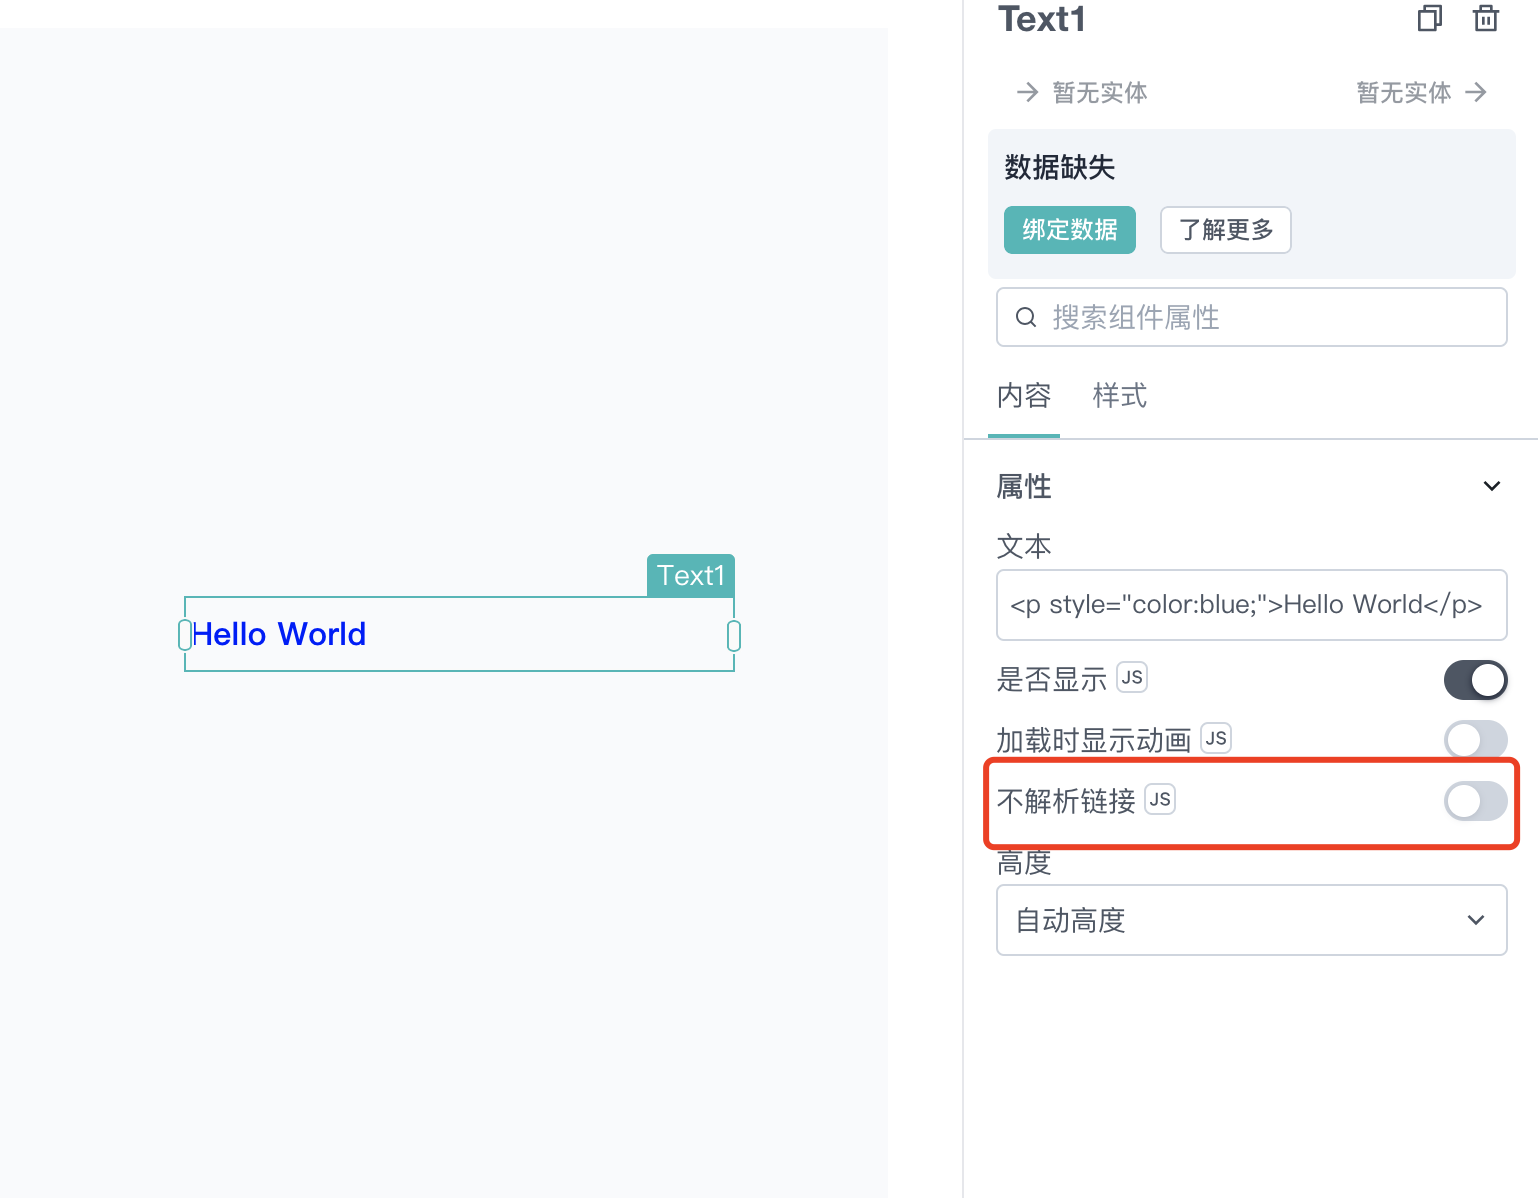The image size is (1538, 1198).
Task: Focus the 搜索组件属性 search field
Action: tap(1251, 317)
